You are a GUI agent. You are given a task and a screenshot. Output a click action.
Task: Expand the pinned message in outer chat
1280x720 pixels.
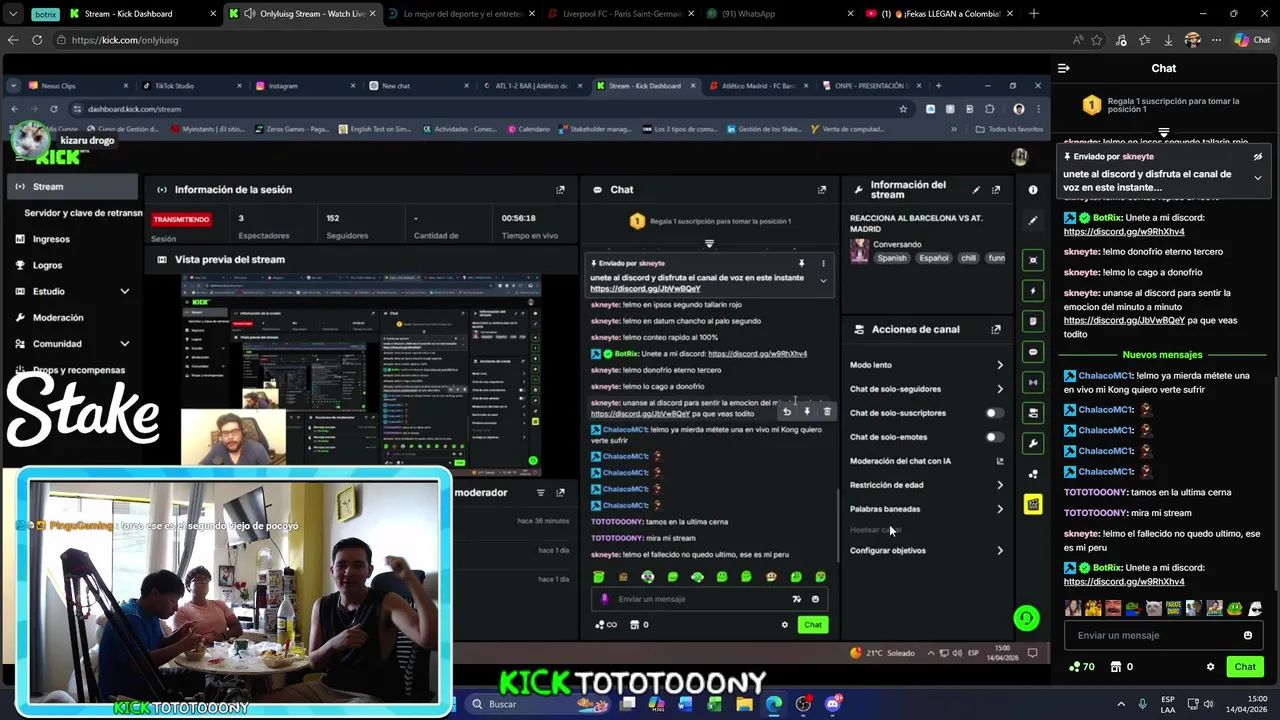tap(1258, 178)
